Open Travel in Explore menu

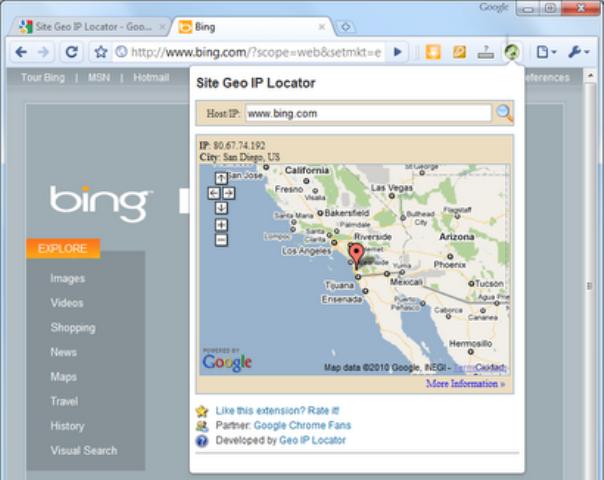click(64, 401)
